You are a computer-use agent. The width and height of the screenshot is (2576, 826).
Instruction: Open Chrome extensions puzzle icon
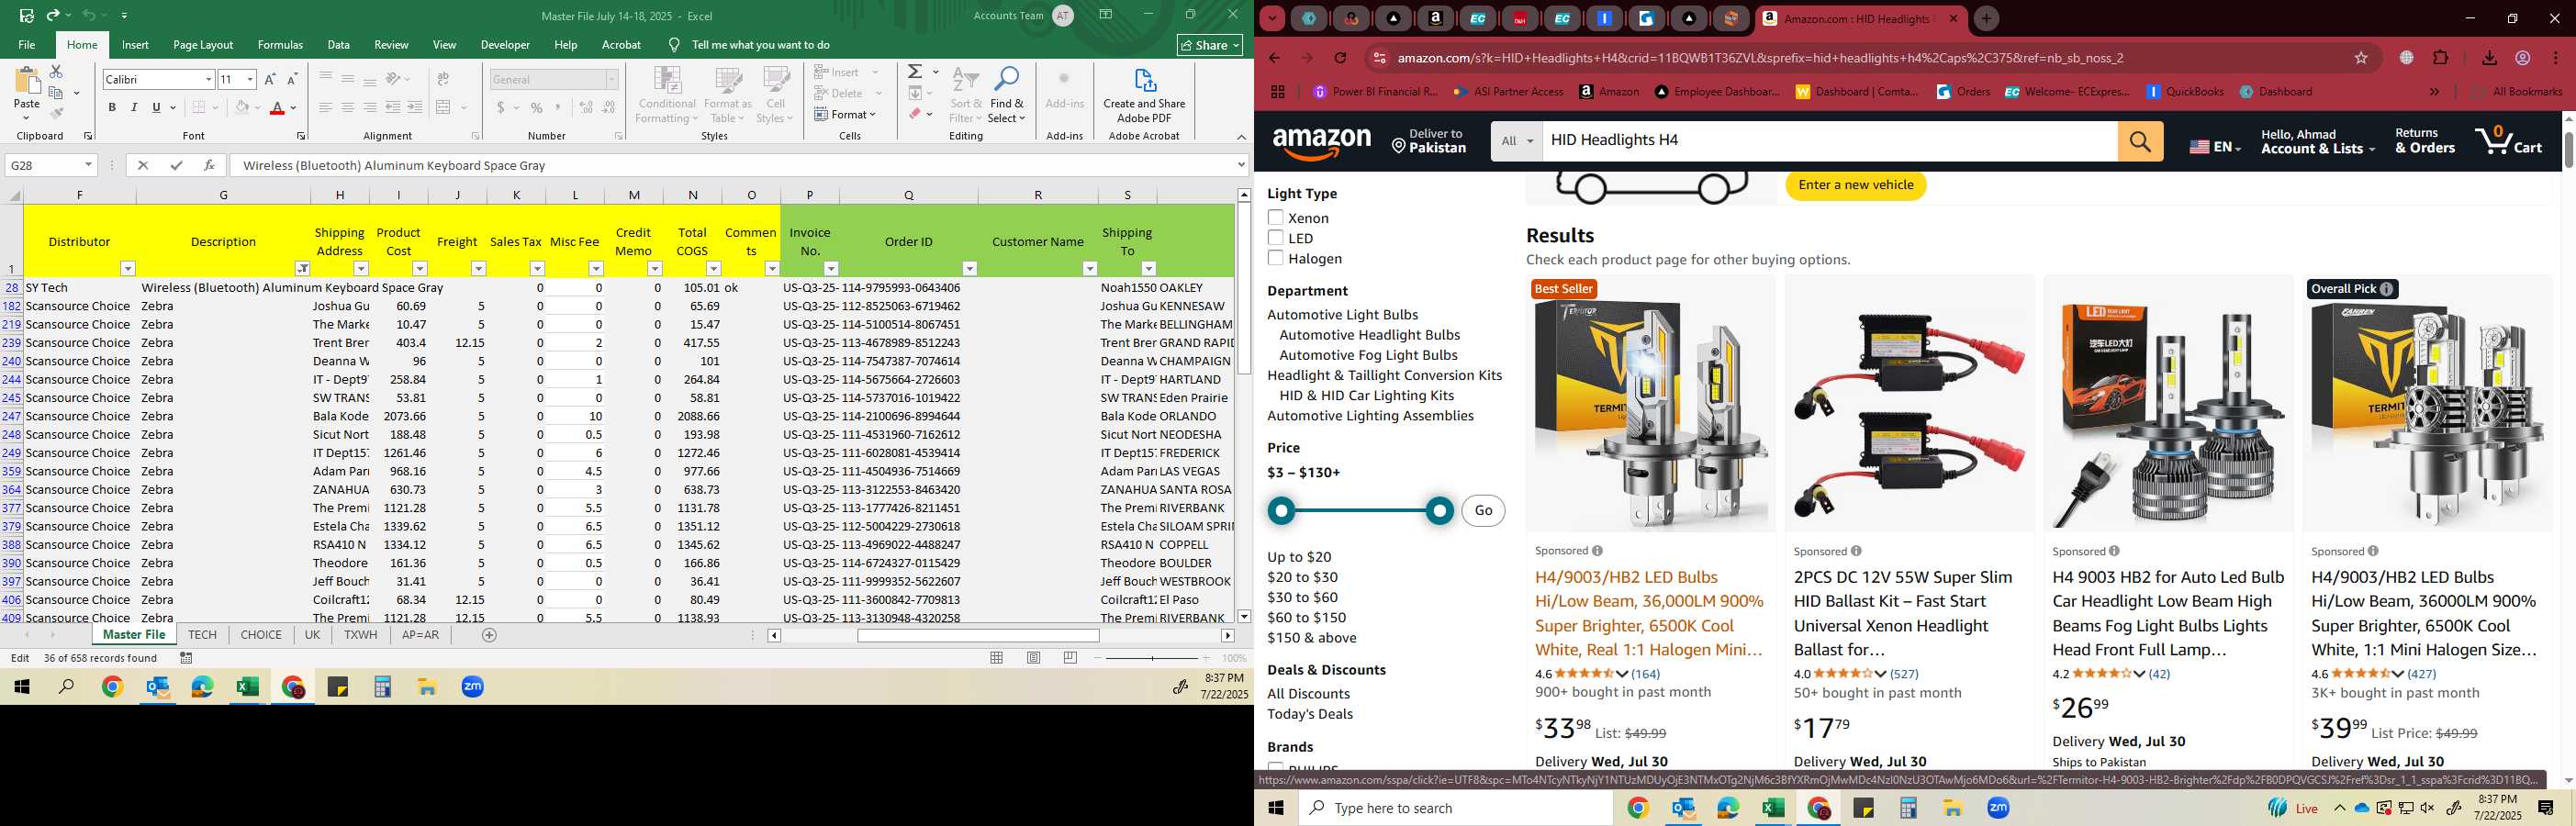(x=2440, y=58)
